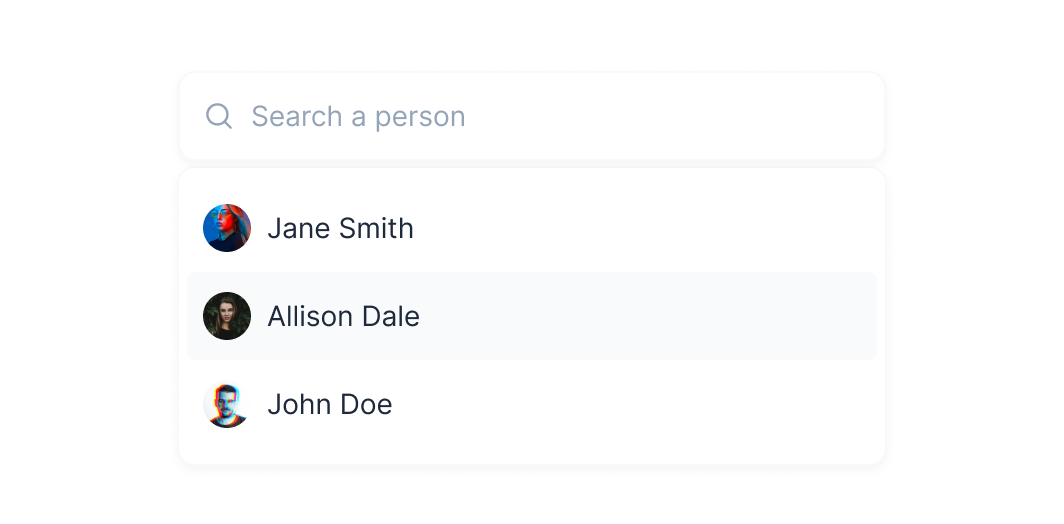Click the magnifying glass search icon

pyautogui.click(x=219, y=116)
